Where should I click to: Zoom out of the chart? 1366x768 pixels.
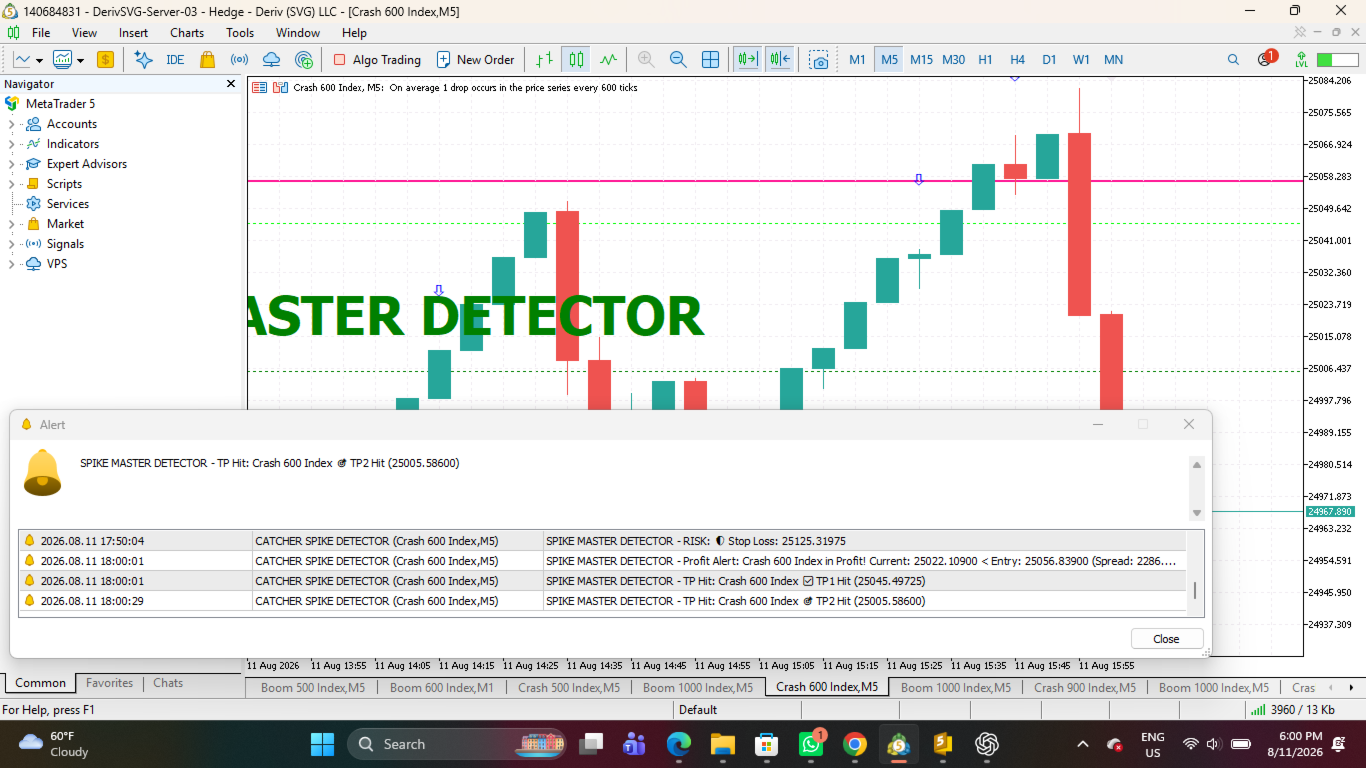[678, 60]
